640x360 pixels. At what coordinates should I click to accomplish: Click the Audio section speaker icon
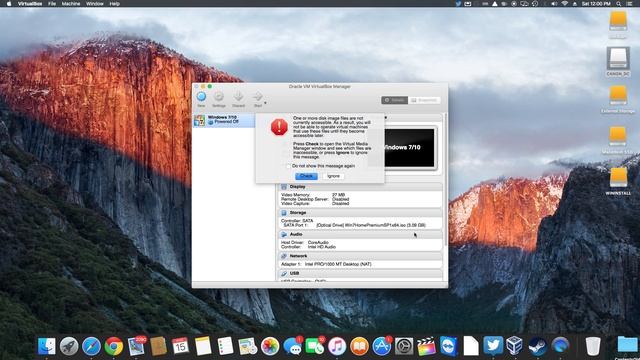click(x=284, y=234)
